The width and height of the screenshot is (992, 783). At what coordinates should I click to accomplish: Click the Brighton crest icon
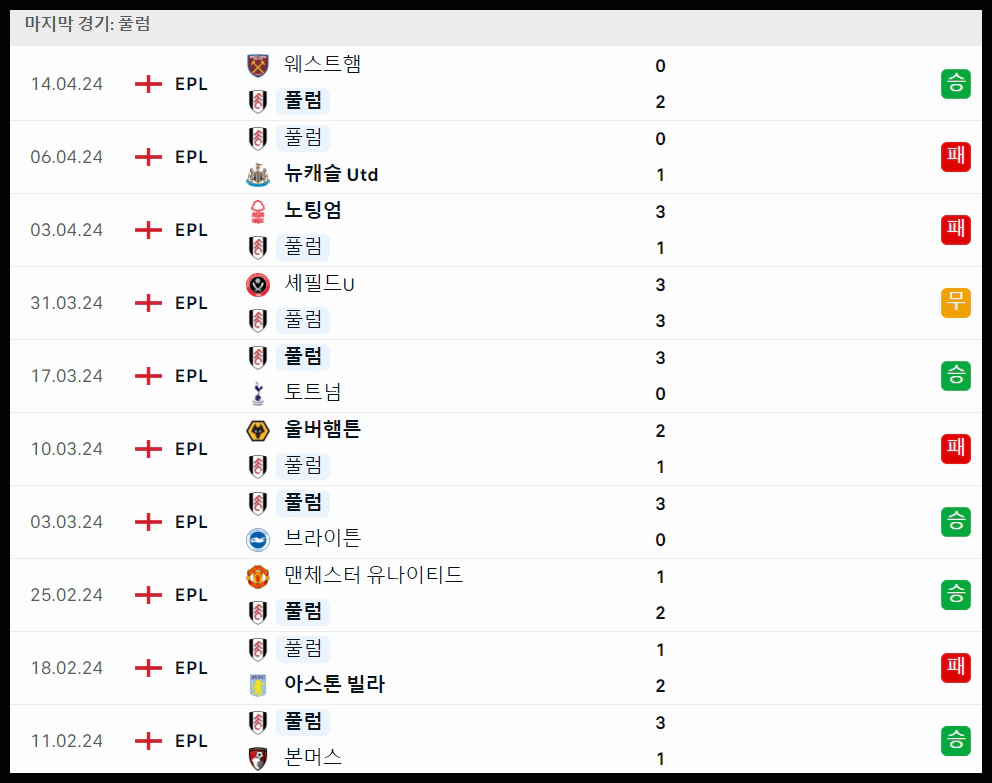[x=257, y=539]
